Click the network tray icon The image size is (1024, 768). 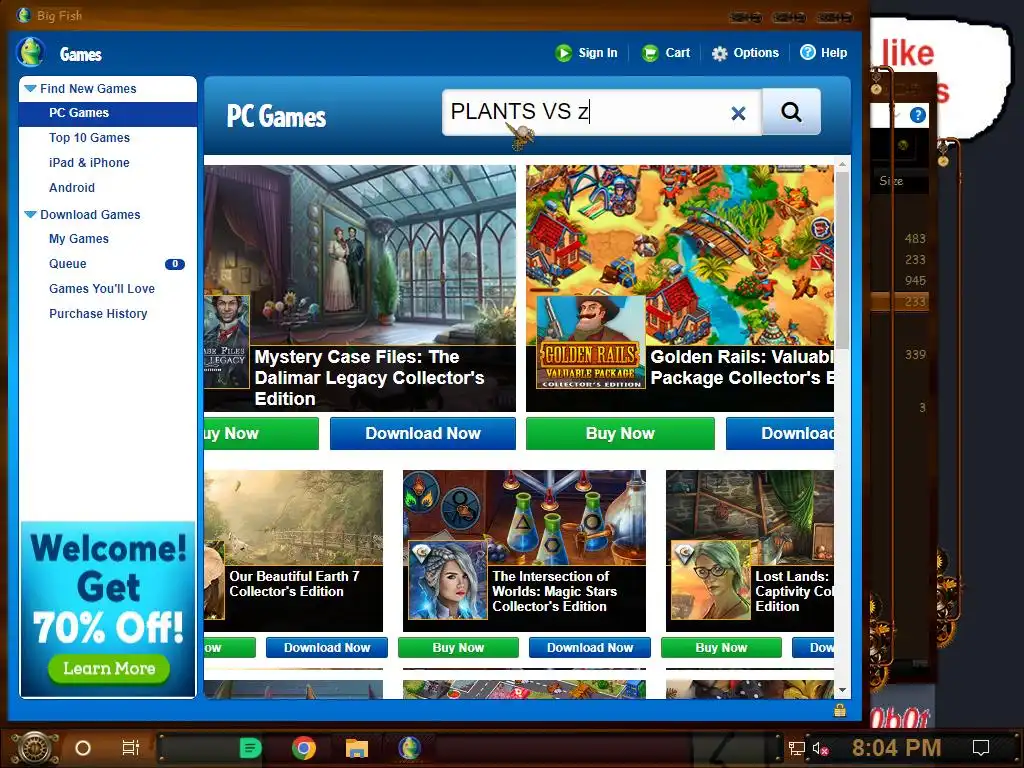point(796,748)
